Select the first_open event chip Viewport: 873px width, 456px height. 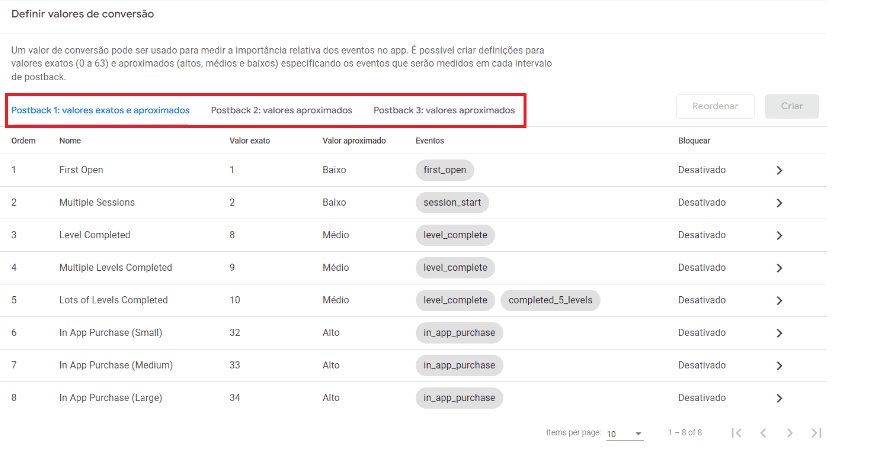445,170
